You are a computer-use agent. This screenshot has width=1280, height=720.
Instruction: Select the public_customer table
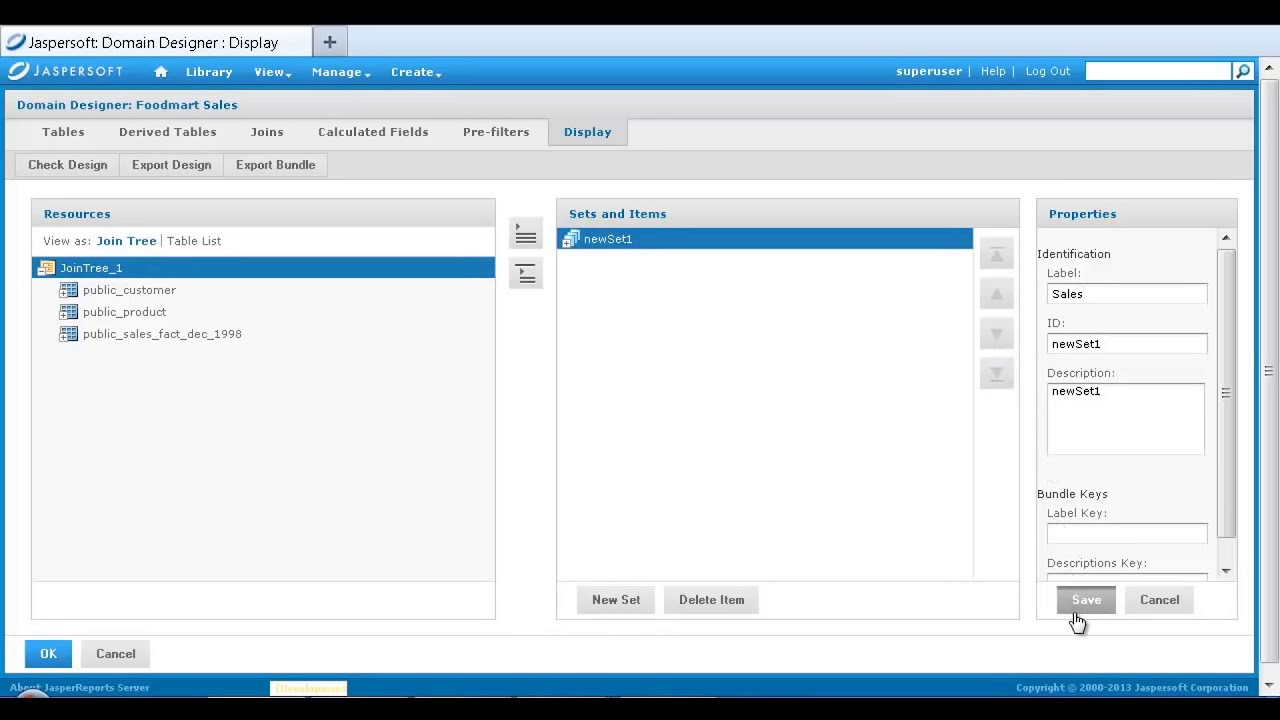pos(129,290)
